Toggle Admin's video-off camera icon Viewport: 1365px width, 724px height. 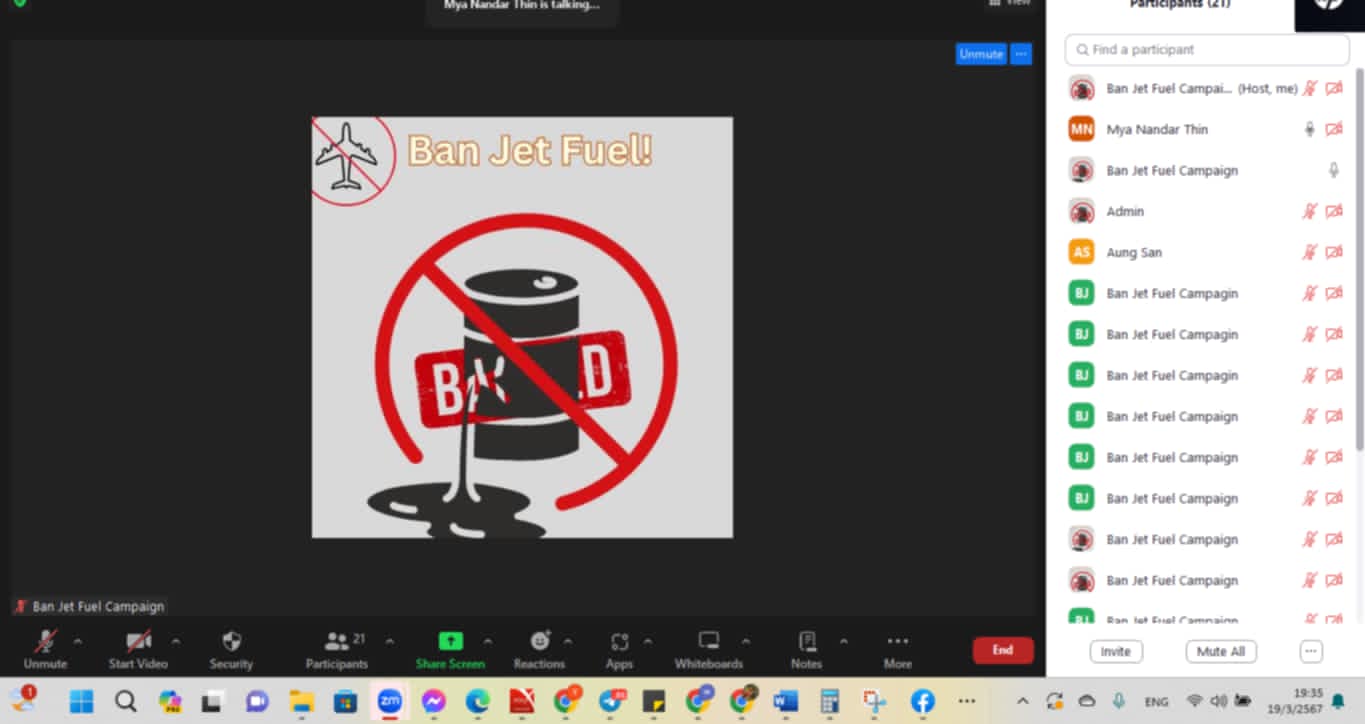pyautogui.click(x=1334, y=211)
